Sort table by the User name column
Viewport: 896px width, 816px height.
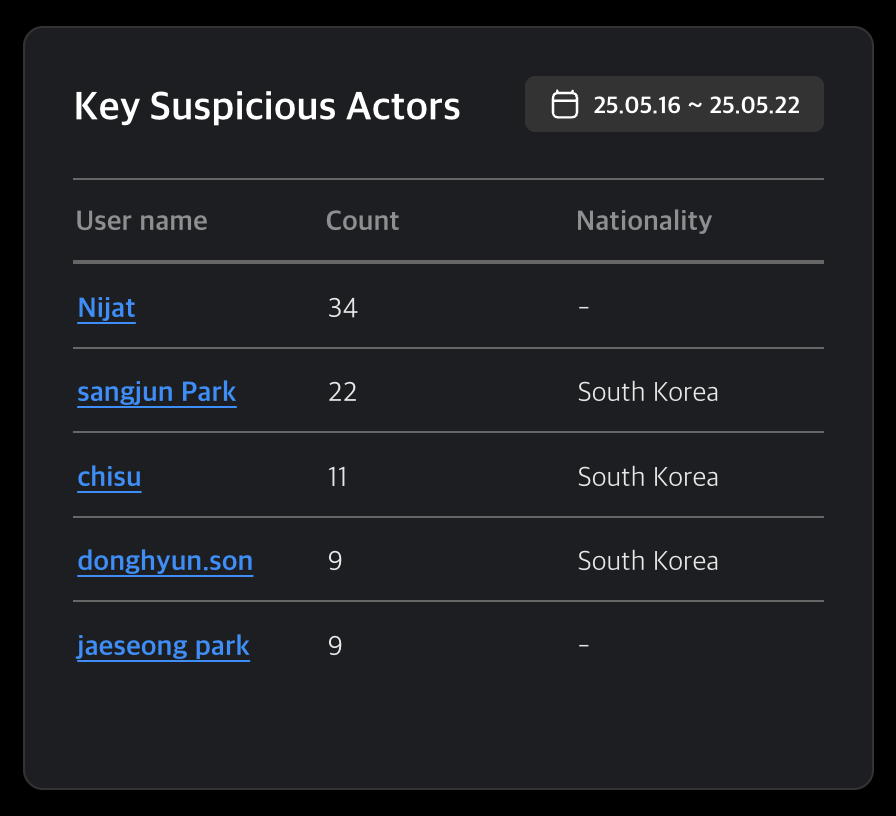(x=141, y=220)
